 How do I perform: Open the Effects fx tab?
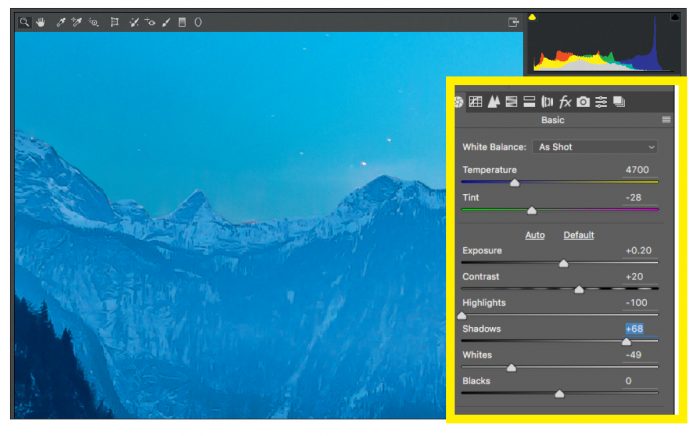click(x=565, y=101)
